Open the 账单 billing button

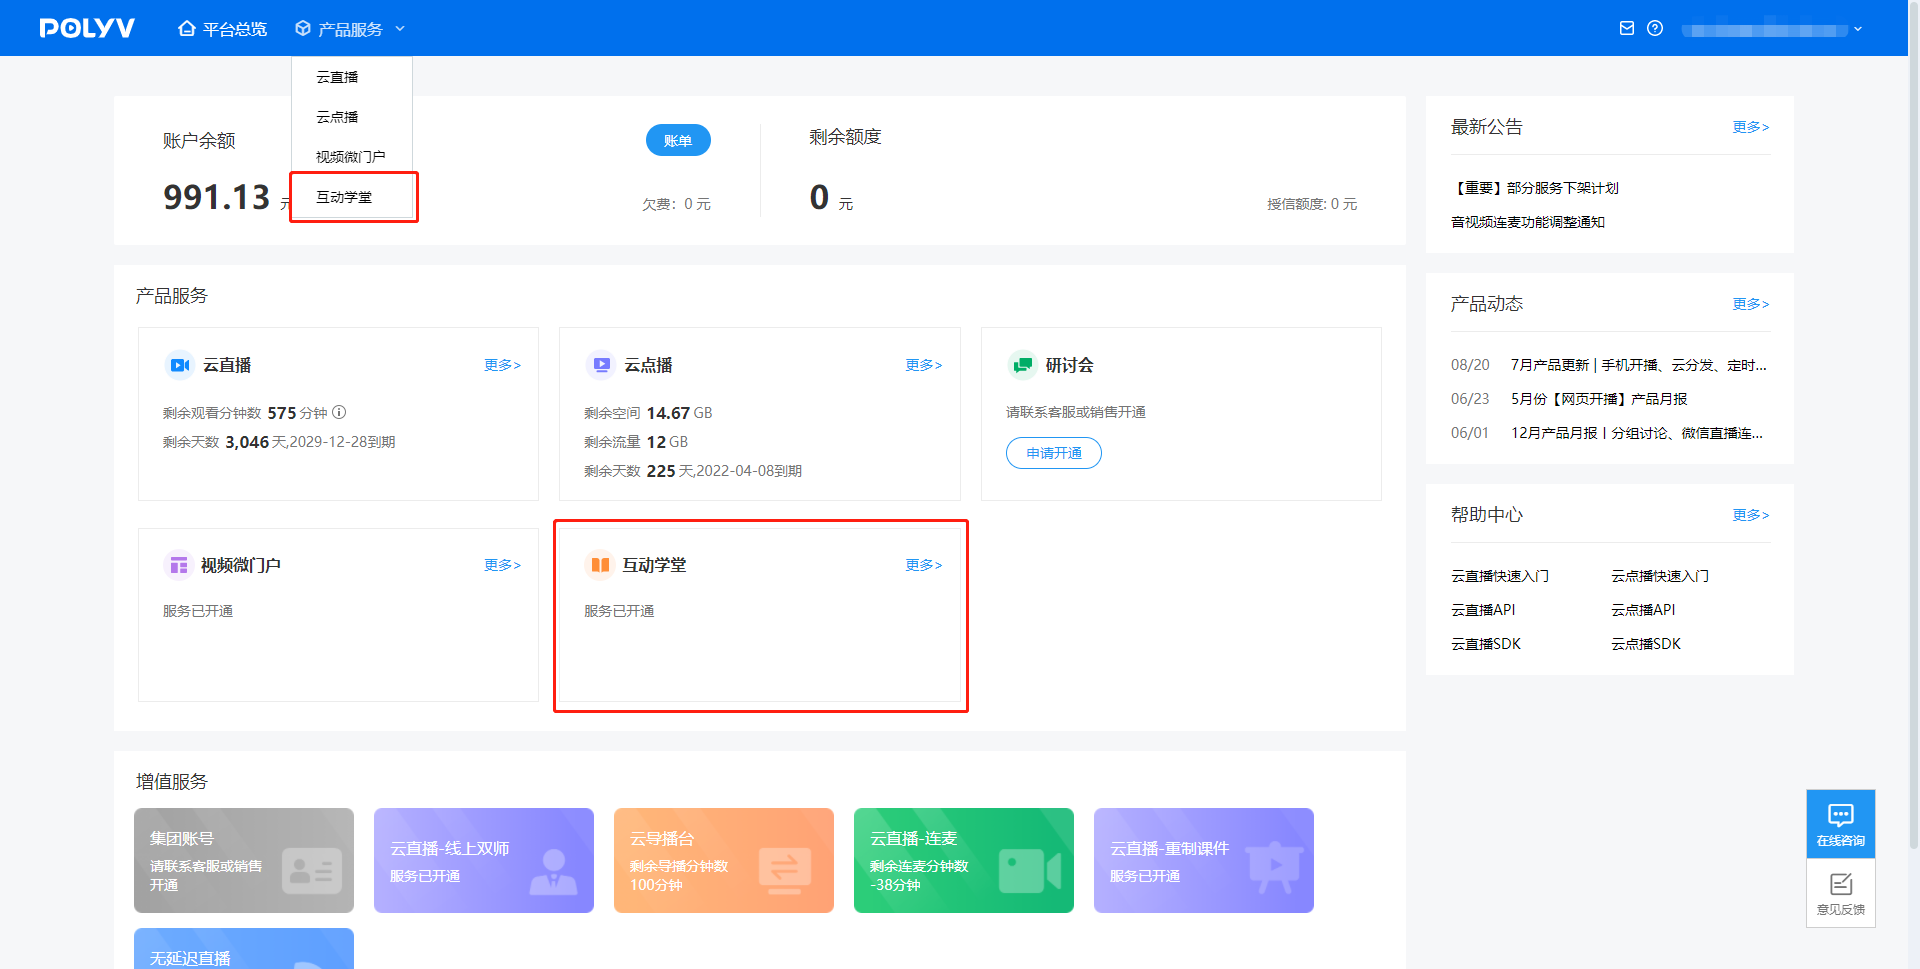[678, 140]
